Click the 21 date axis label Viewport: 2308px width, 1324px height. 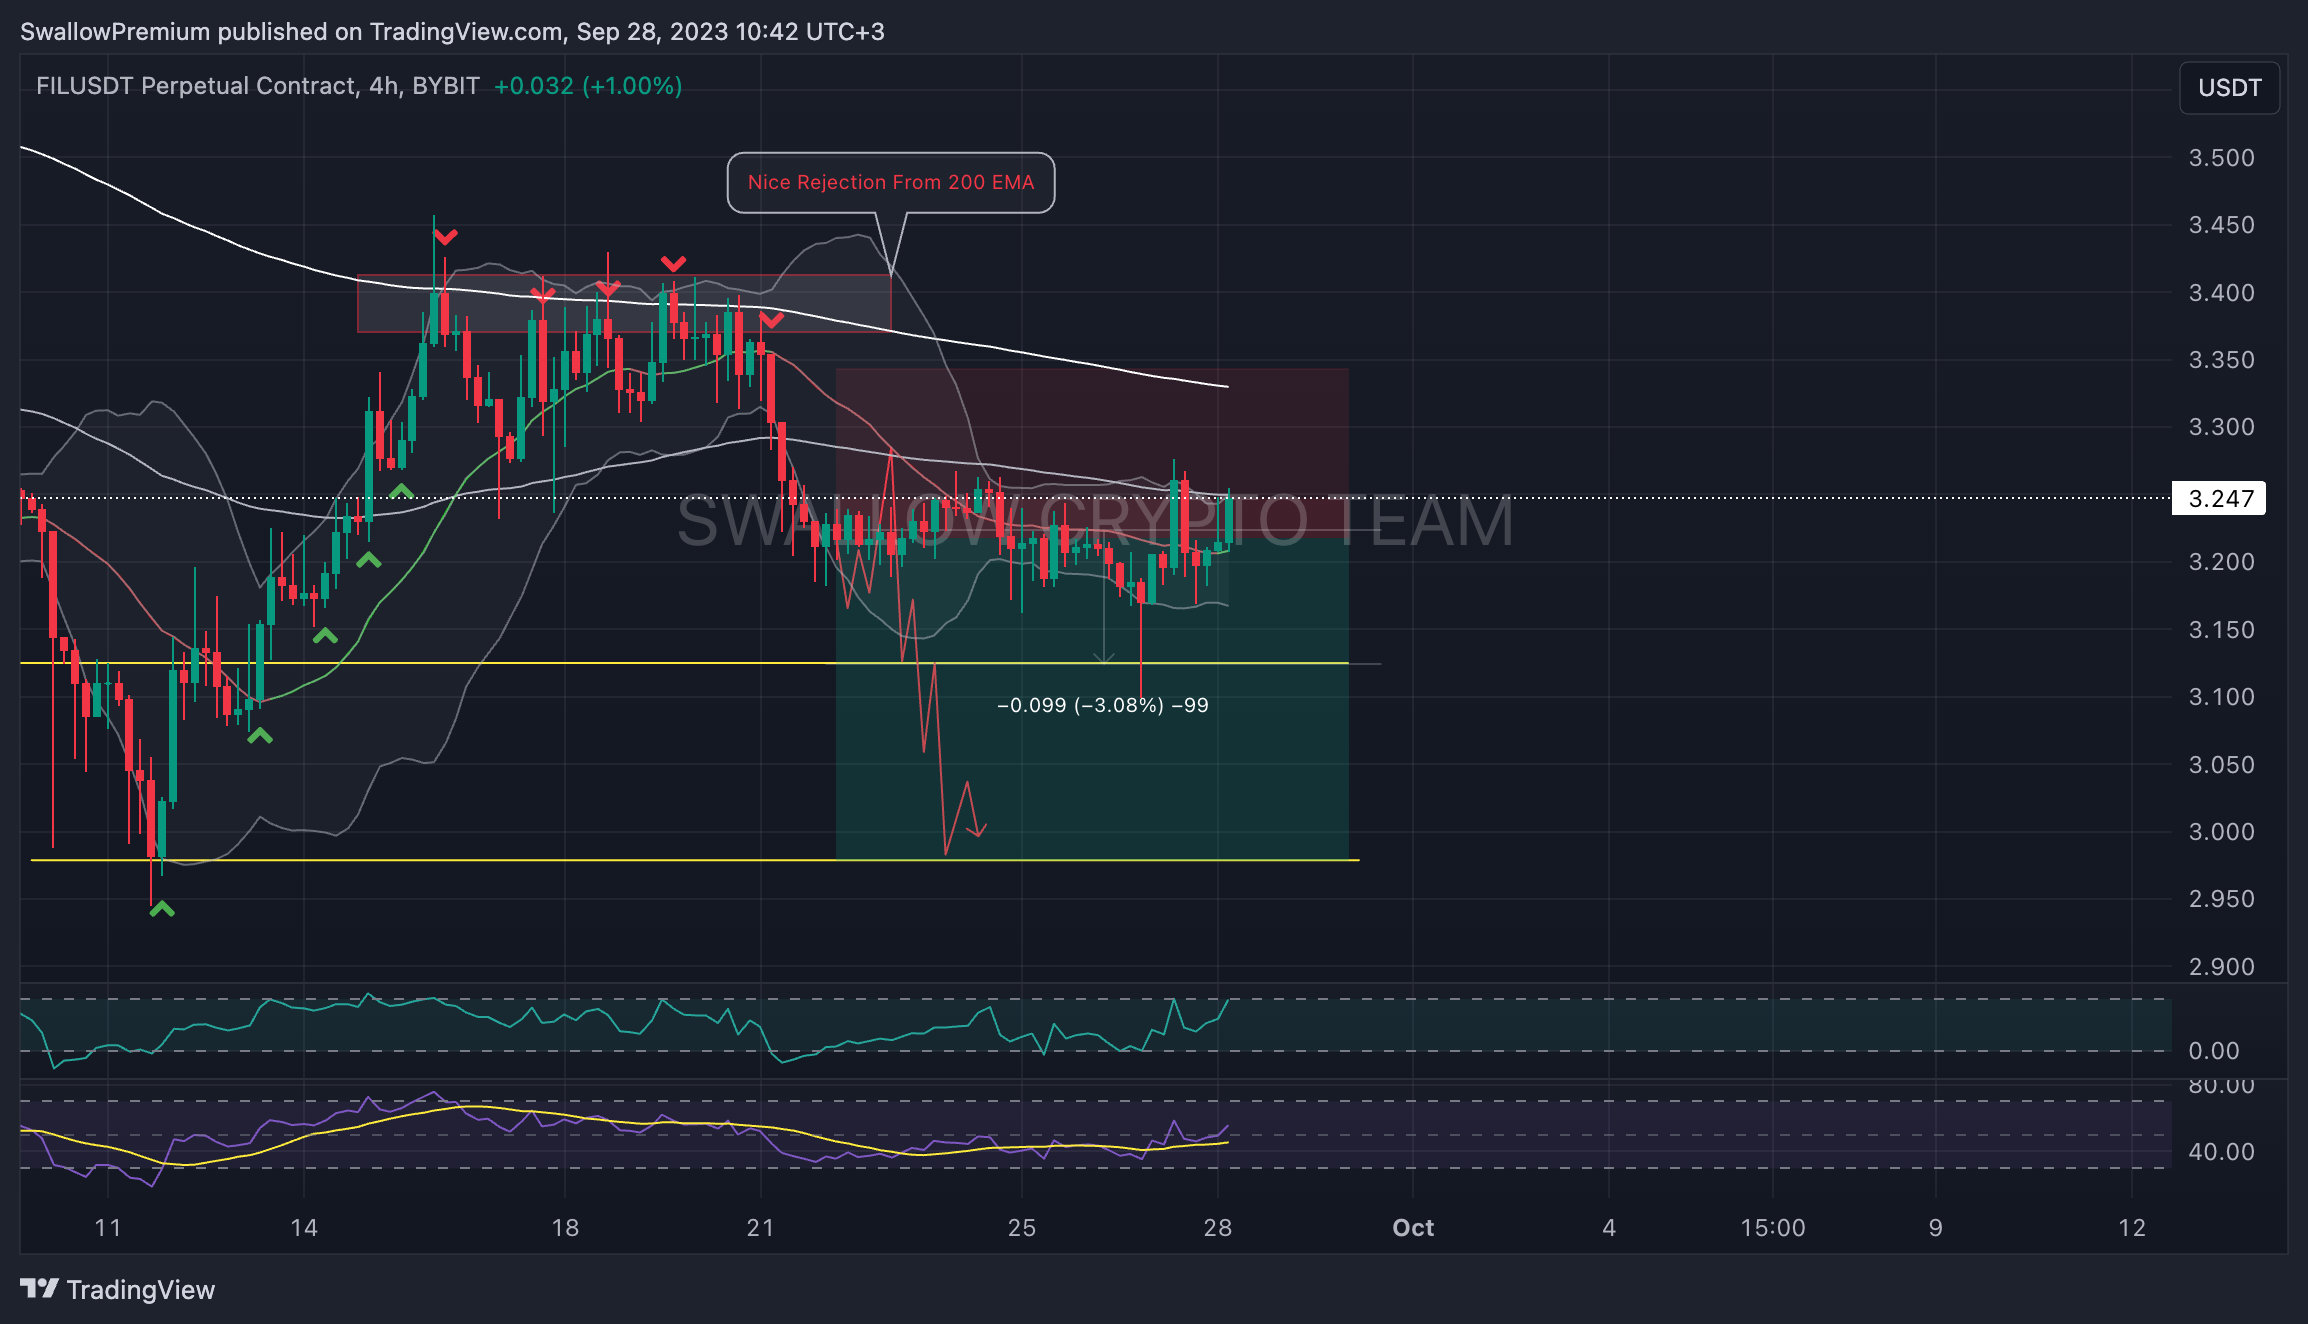point(761,1228)
